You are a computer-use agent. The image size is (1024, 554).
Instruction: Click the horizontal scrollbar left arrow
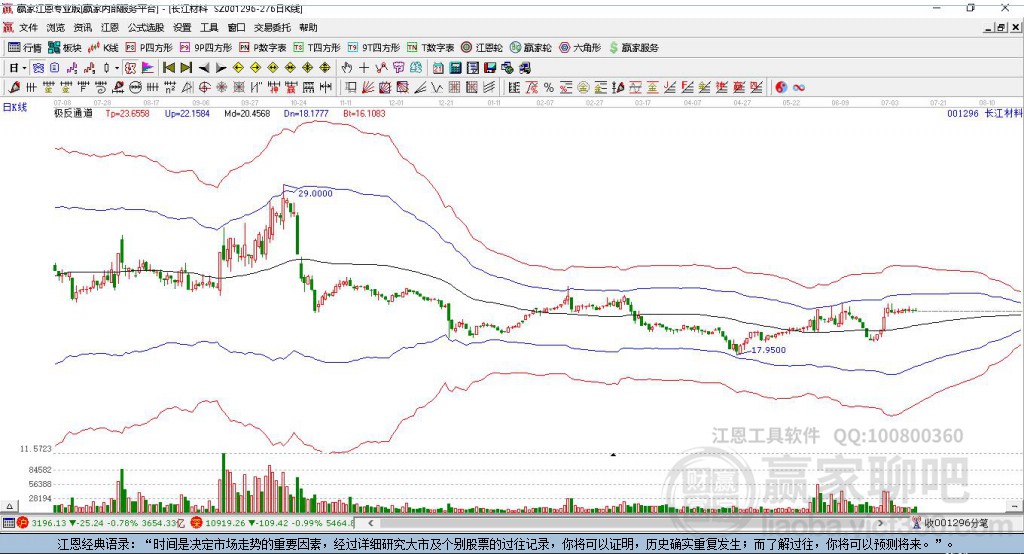click(370, 523)
